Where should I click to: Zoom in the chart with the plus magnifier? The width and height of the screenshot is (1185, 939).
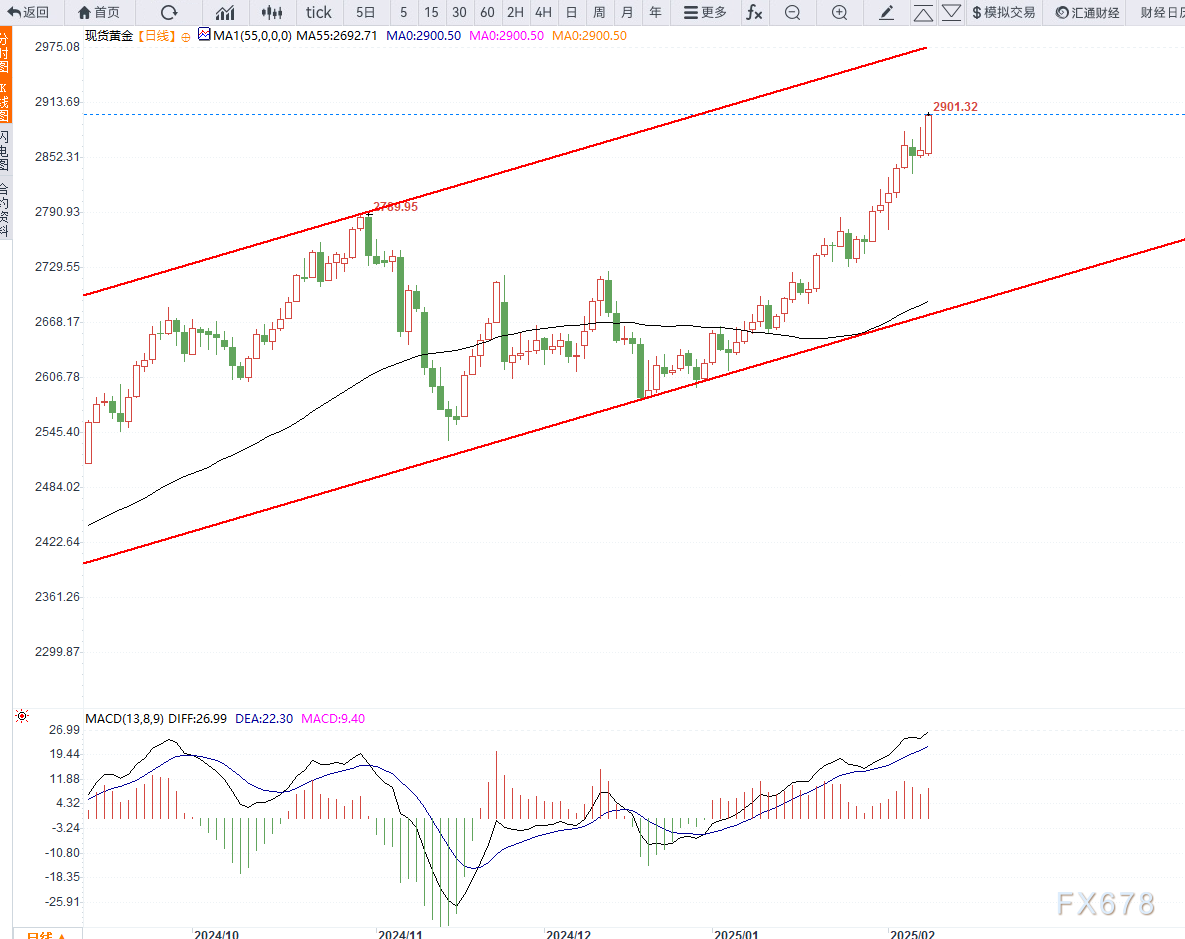click(x=839, y=12)
